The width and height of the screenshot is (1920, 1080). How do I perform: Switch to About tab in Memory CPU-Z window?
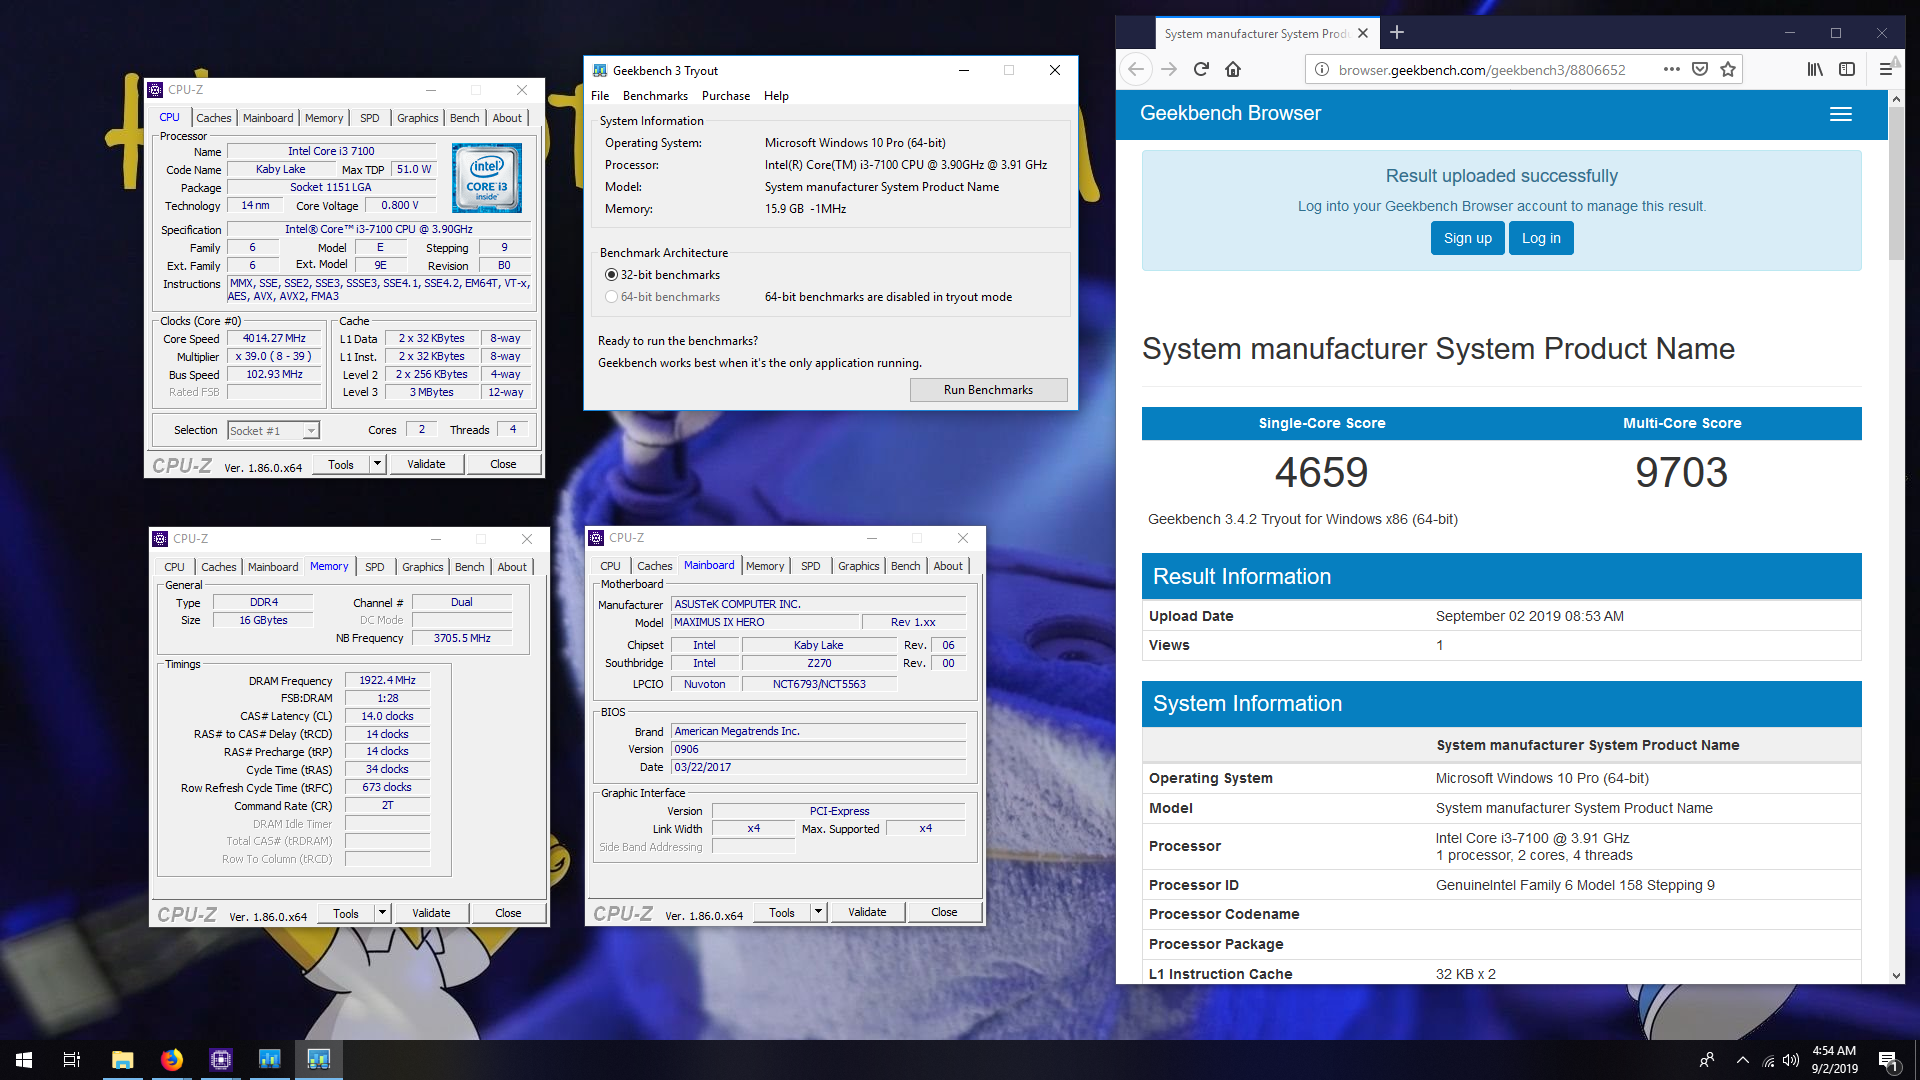tap(512, 567)
